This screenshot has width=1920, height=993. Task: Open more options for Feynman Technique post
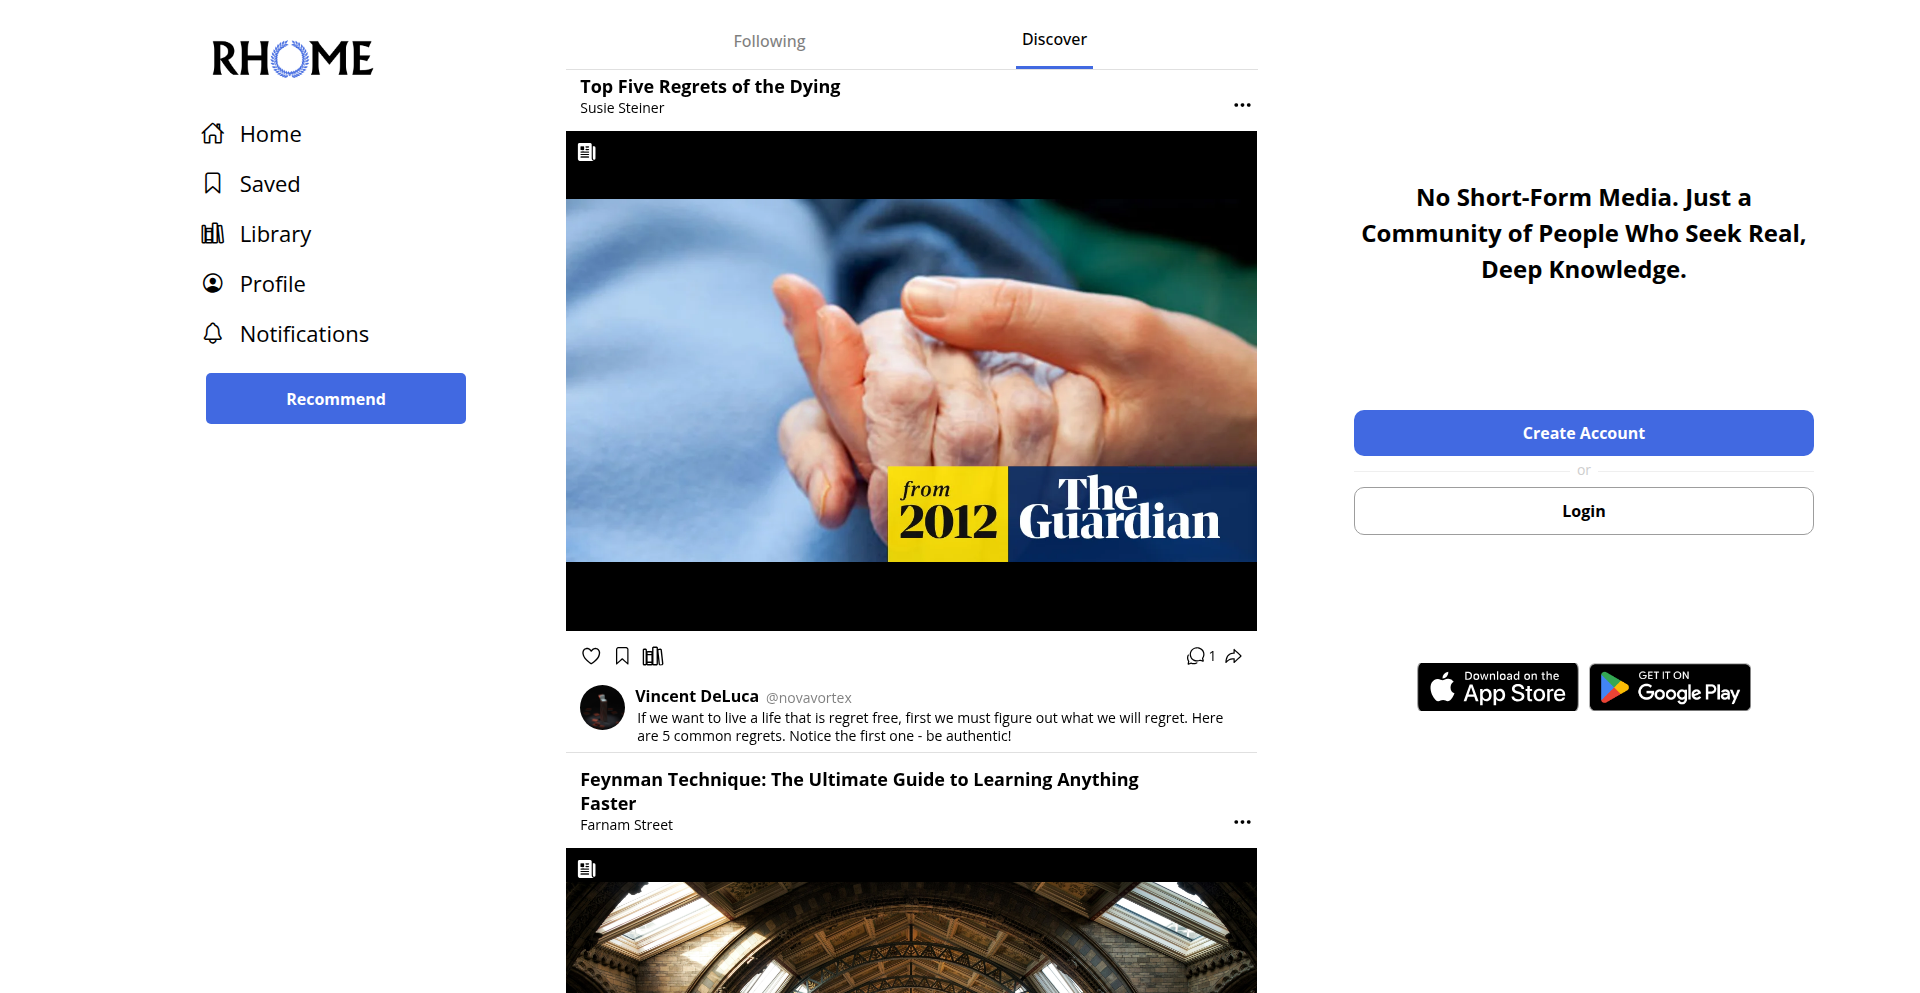(1242, 822)
